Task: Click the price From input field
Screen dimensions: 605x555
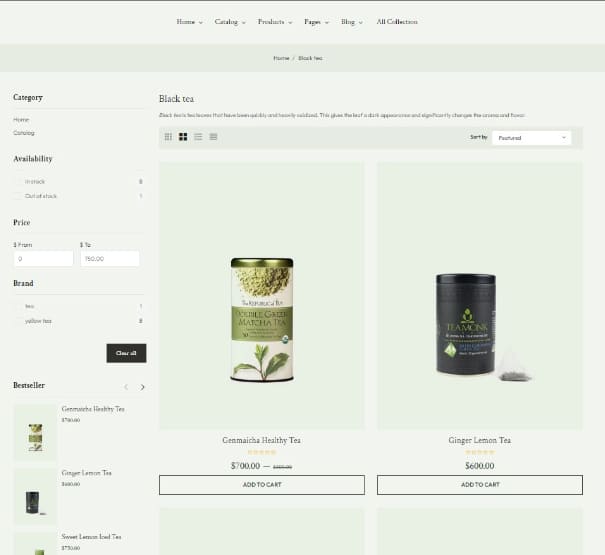Action: pos(43,259)
